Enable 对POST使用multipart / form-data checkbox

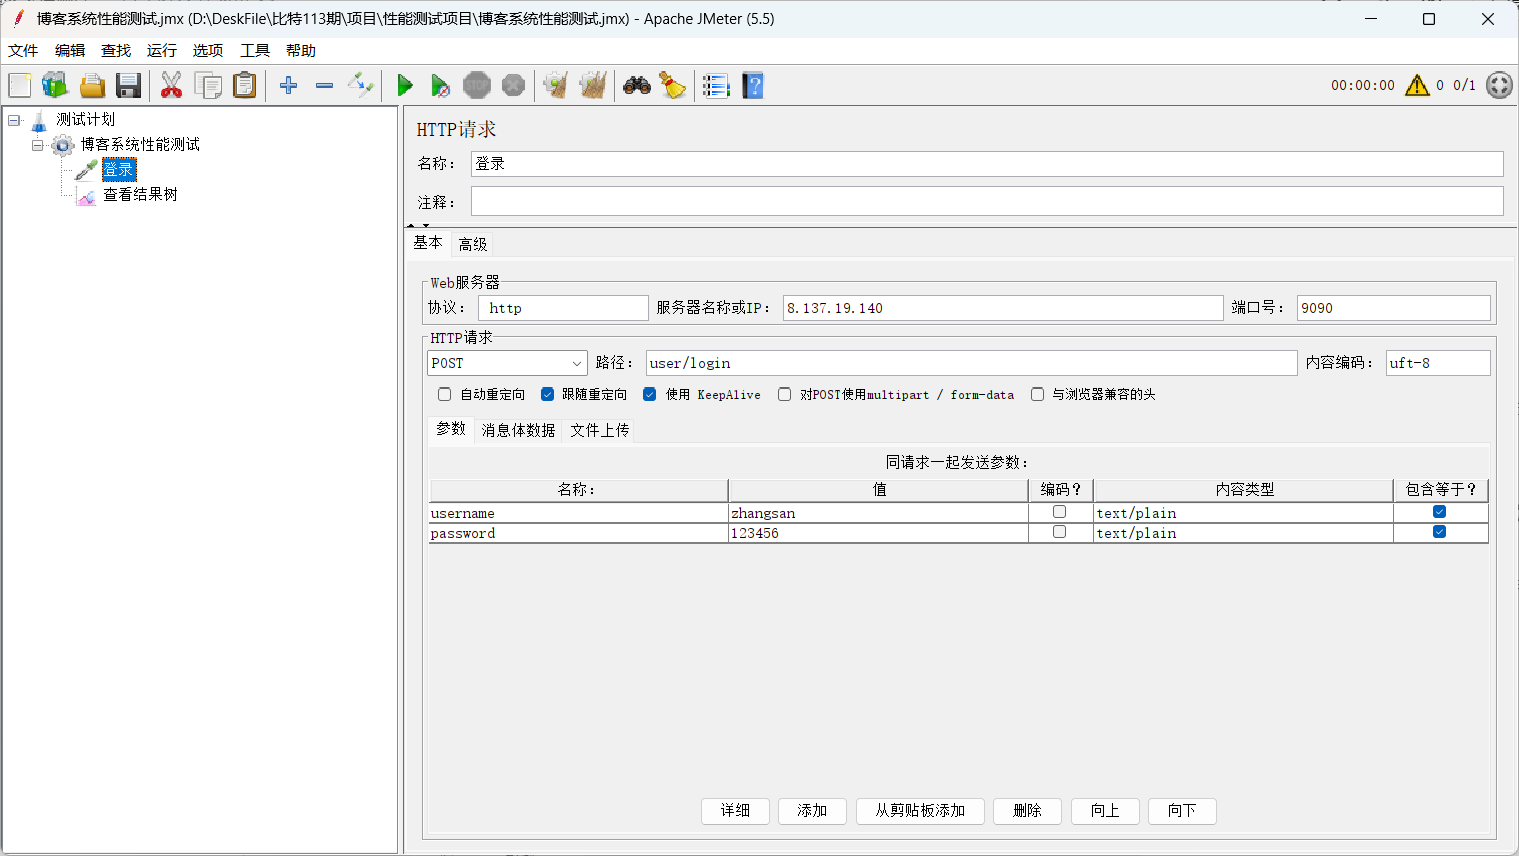click(x=785, y=395)
